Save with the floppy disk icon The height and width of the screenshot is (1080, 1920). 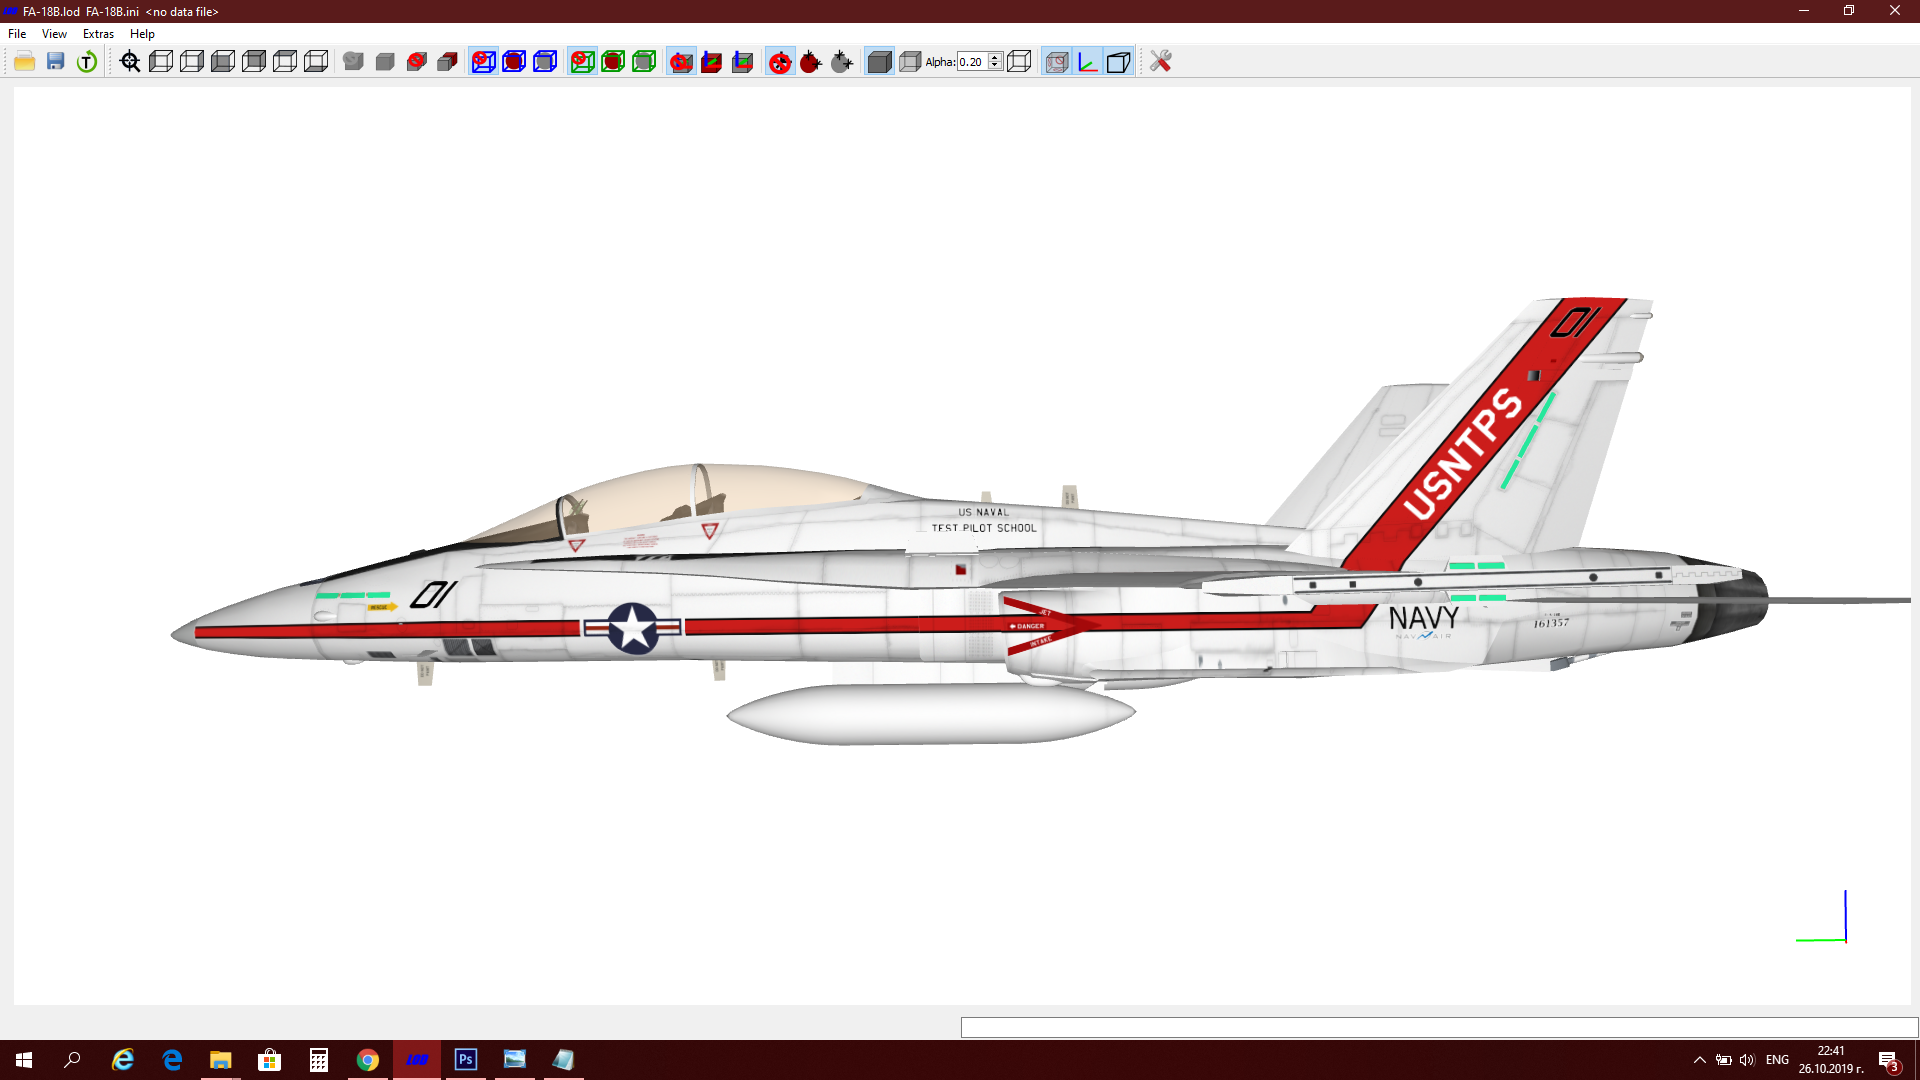(x=56, y=62)
